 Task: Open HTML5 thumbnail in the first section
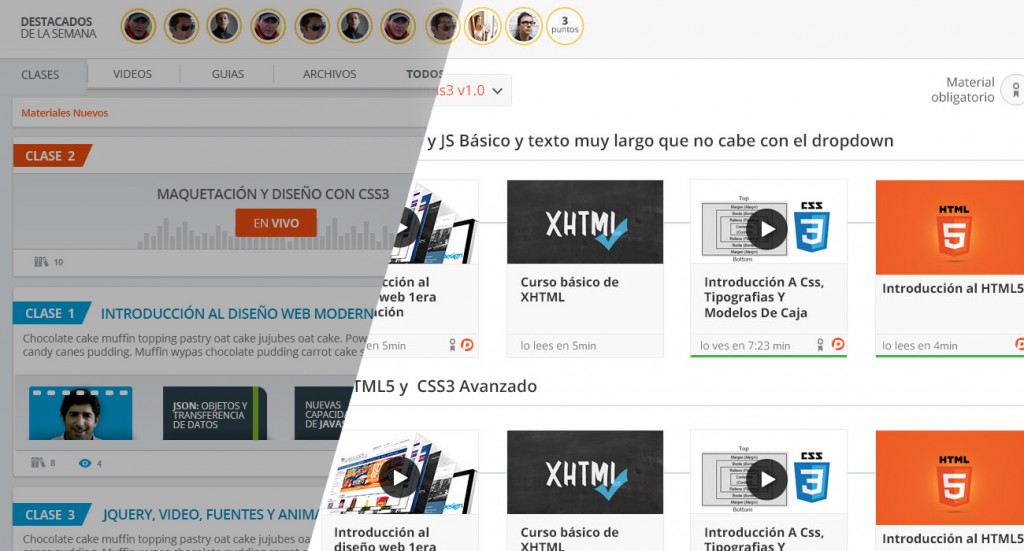(x=950, y=227)
